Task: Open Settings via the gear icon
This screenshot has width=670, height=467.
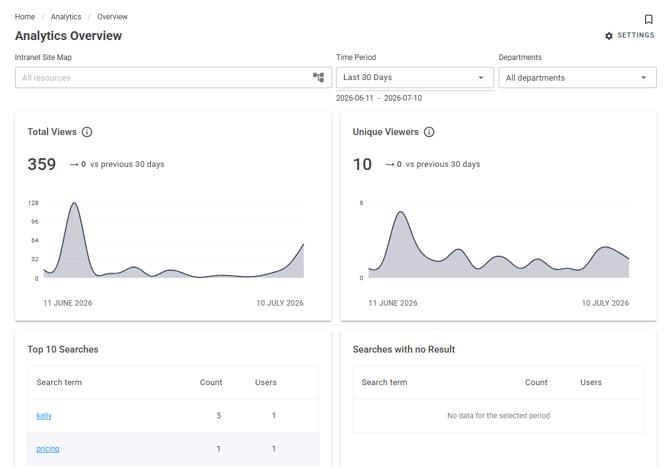Action: point(609,36)
